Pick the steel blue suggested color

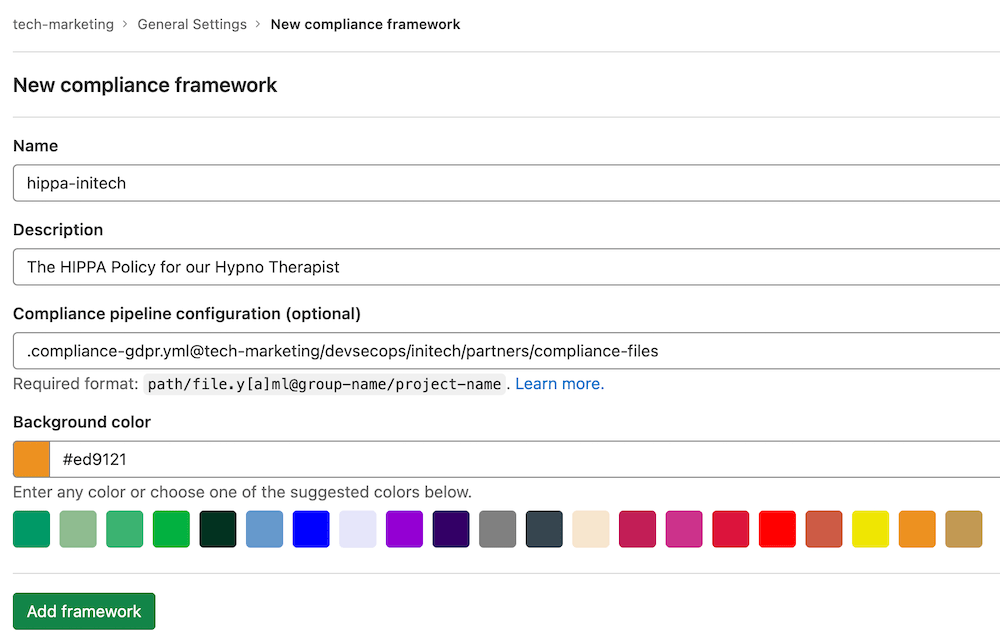[x=264, y=529]
